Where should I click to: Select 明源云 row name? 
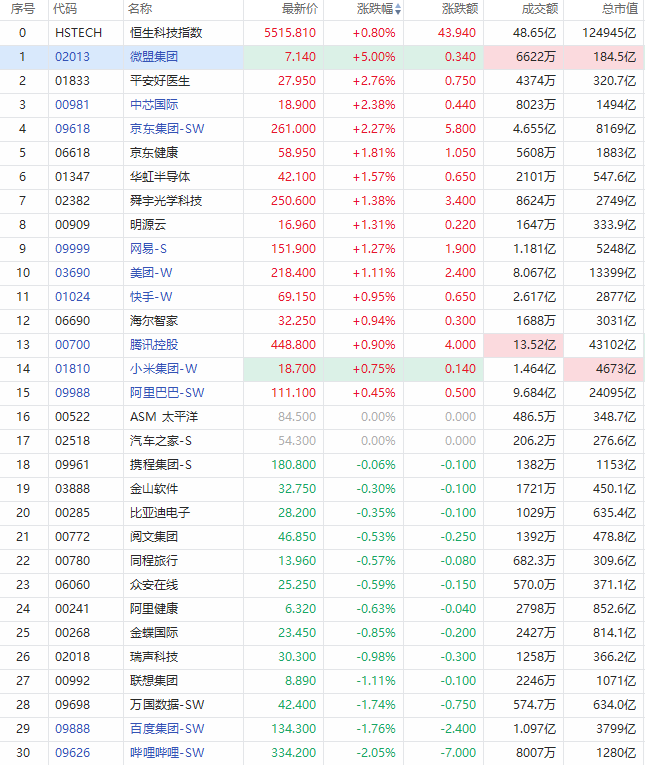148,224
